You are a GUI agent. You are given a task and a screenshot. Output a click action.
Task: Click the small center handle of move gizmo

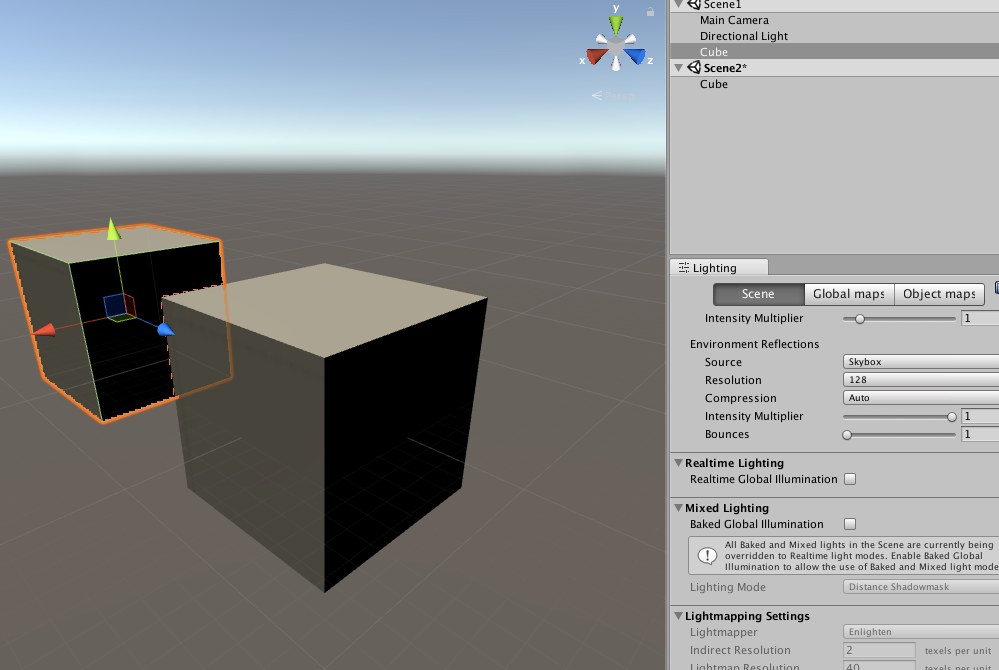(119, 307)
